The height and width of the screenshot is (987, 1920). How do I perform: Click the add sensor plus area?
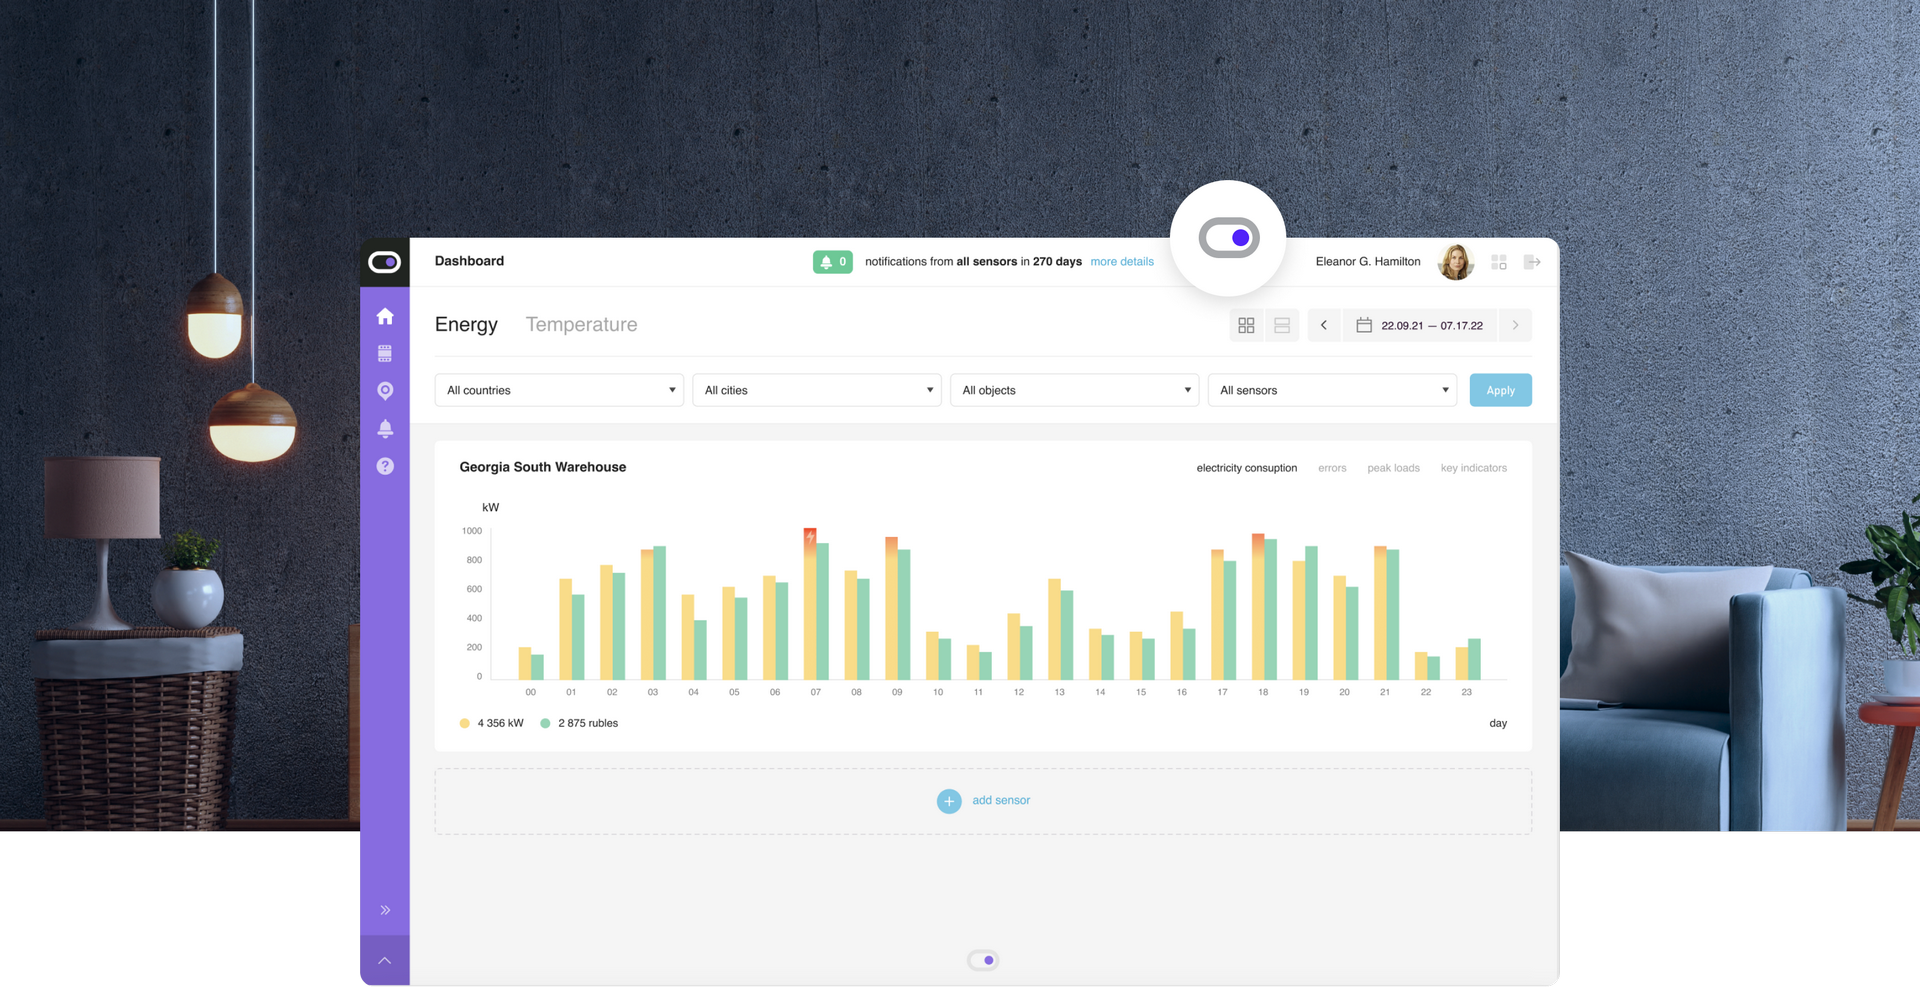pyautogui.click(x=983, y=801)
